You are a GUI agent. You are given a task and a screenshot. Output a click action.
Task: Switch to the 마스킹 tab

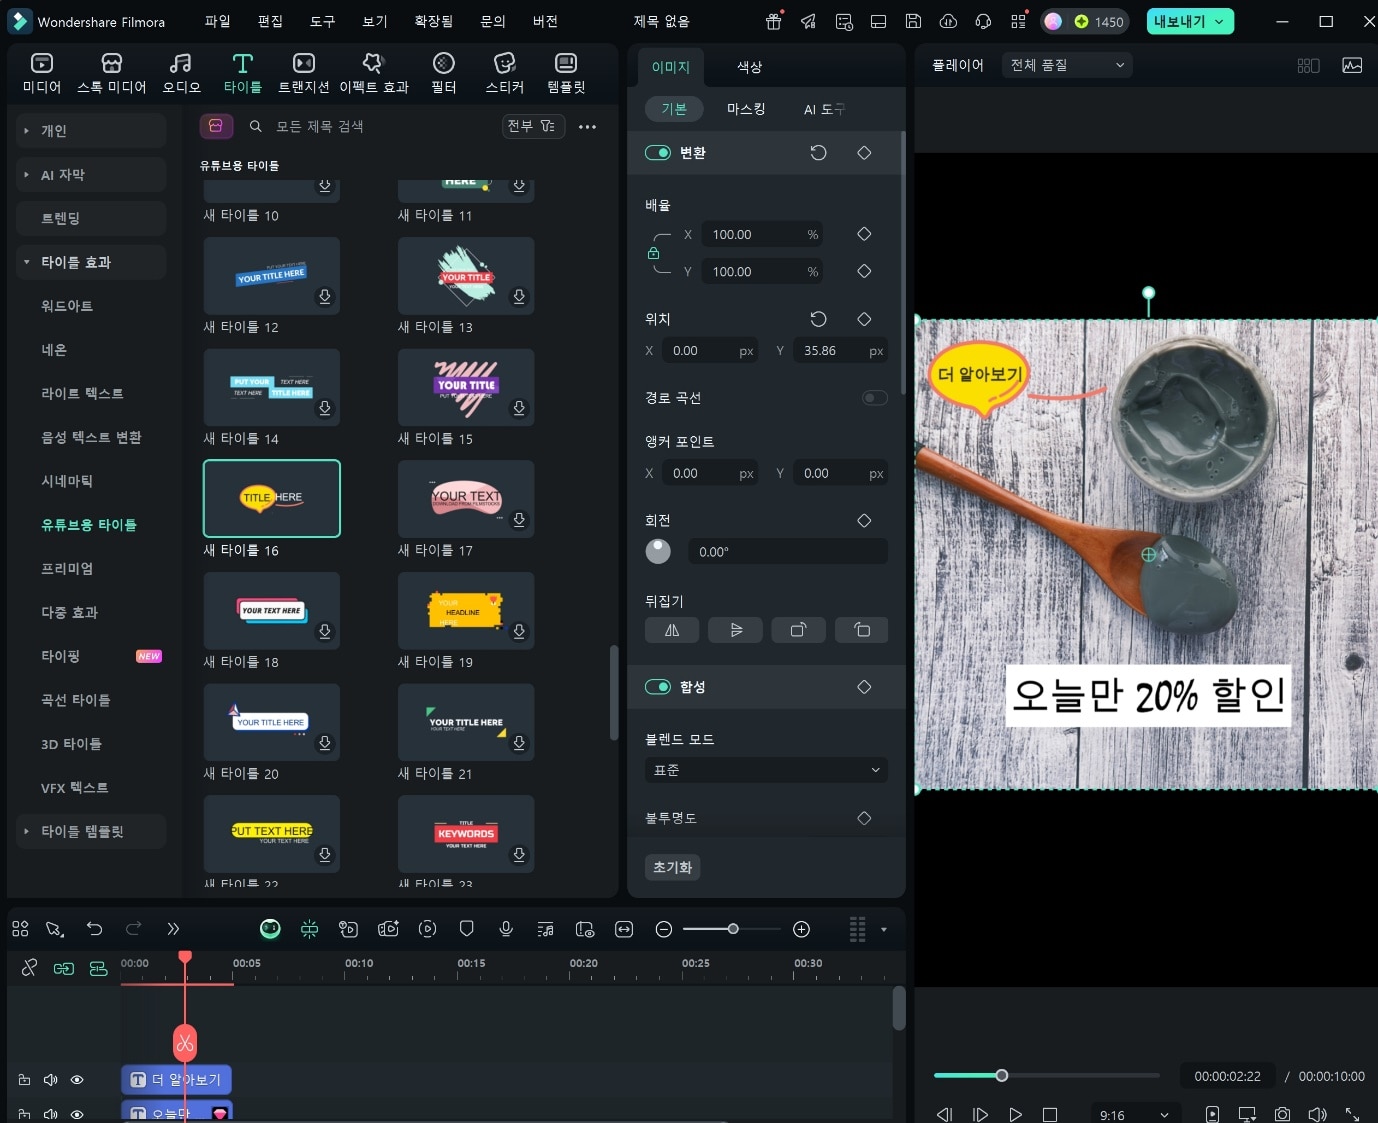click(x=746, y=109)
